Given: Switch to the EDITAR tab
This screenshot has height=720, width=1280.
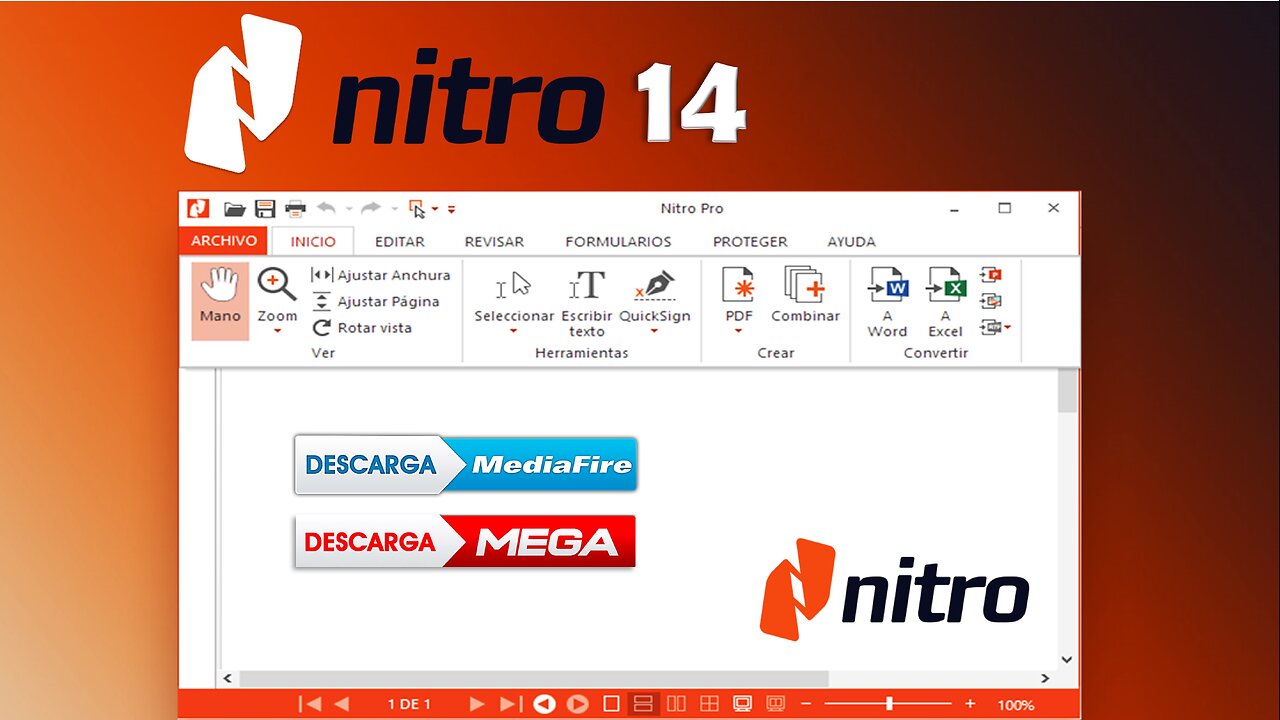Looking at the screenshot, I should click(400, 241).
